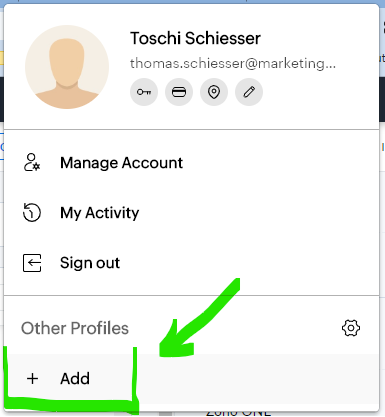Screen dimensions: 385x417
Task: Click the Other Profiles heading
Action: (75, 328)
